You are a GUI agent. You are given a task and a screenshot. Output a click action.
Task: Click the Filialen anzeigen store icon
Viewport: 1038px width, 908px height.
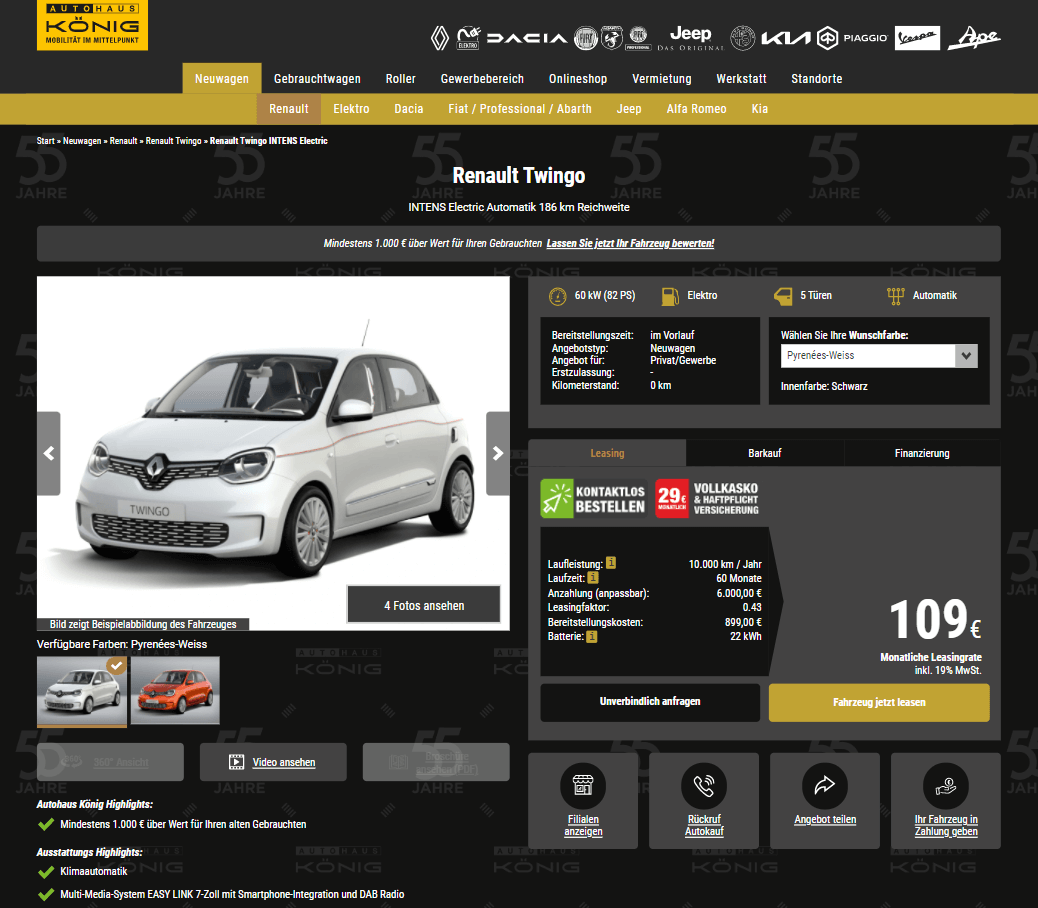[x=583, y=786]
